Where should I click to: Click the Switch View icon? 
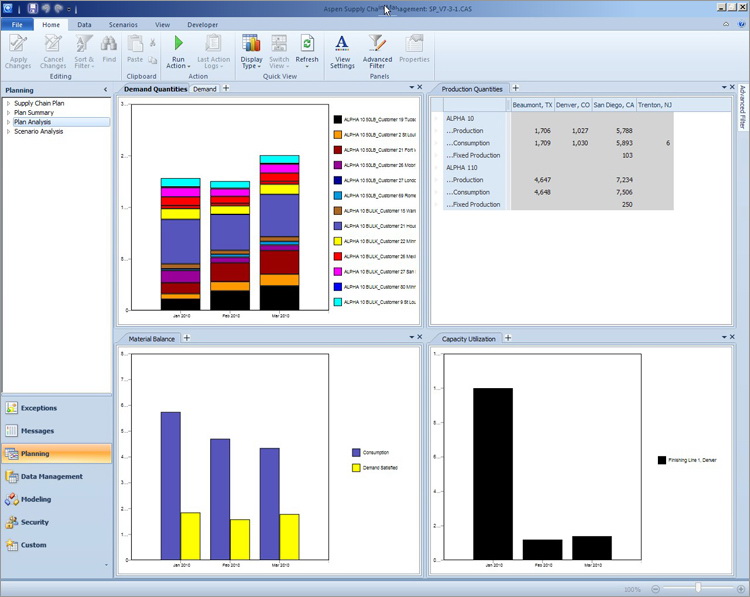pos(279,44)
